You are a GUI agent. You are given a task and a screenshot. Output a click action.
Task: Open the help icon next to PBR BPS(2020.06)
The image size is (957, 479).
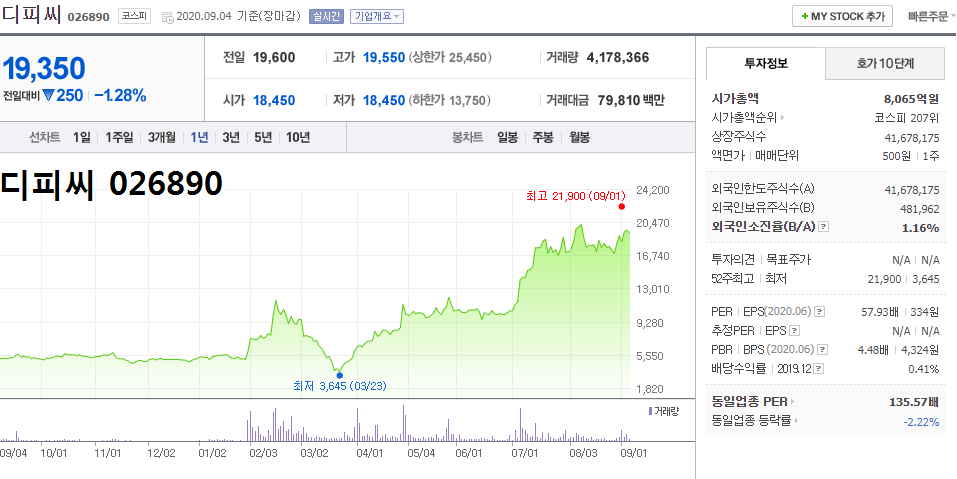point(823,350)
